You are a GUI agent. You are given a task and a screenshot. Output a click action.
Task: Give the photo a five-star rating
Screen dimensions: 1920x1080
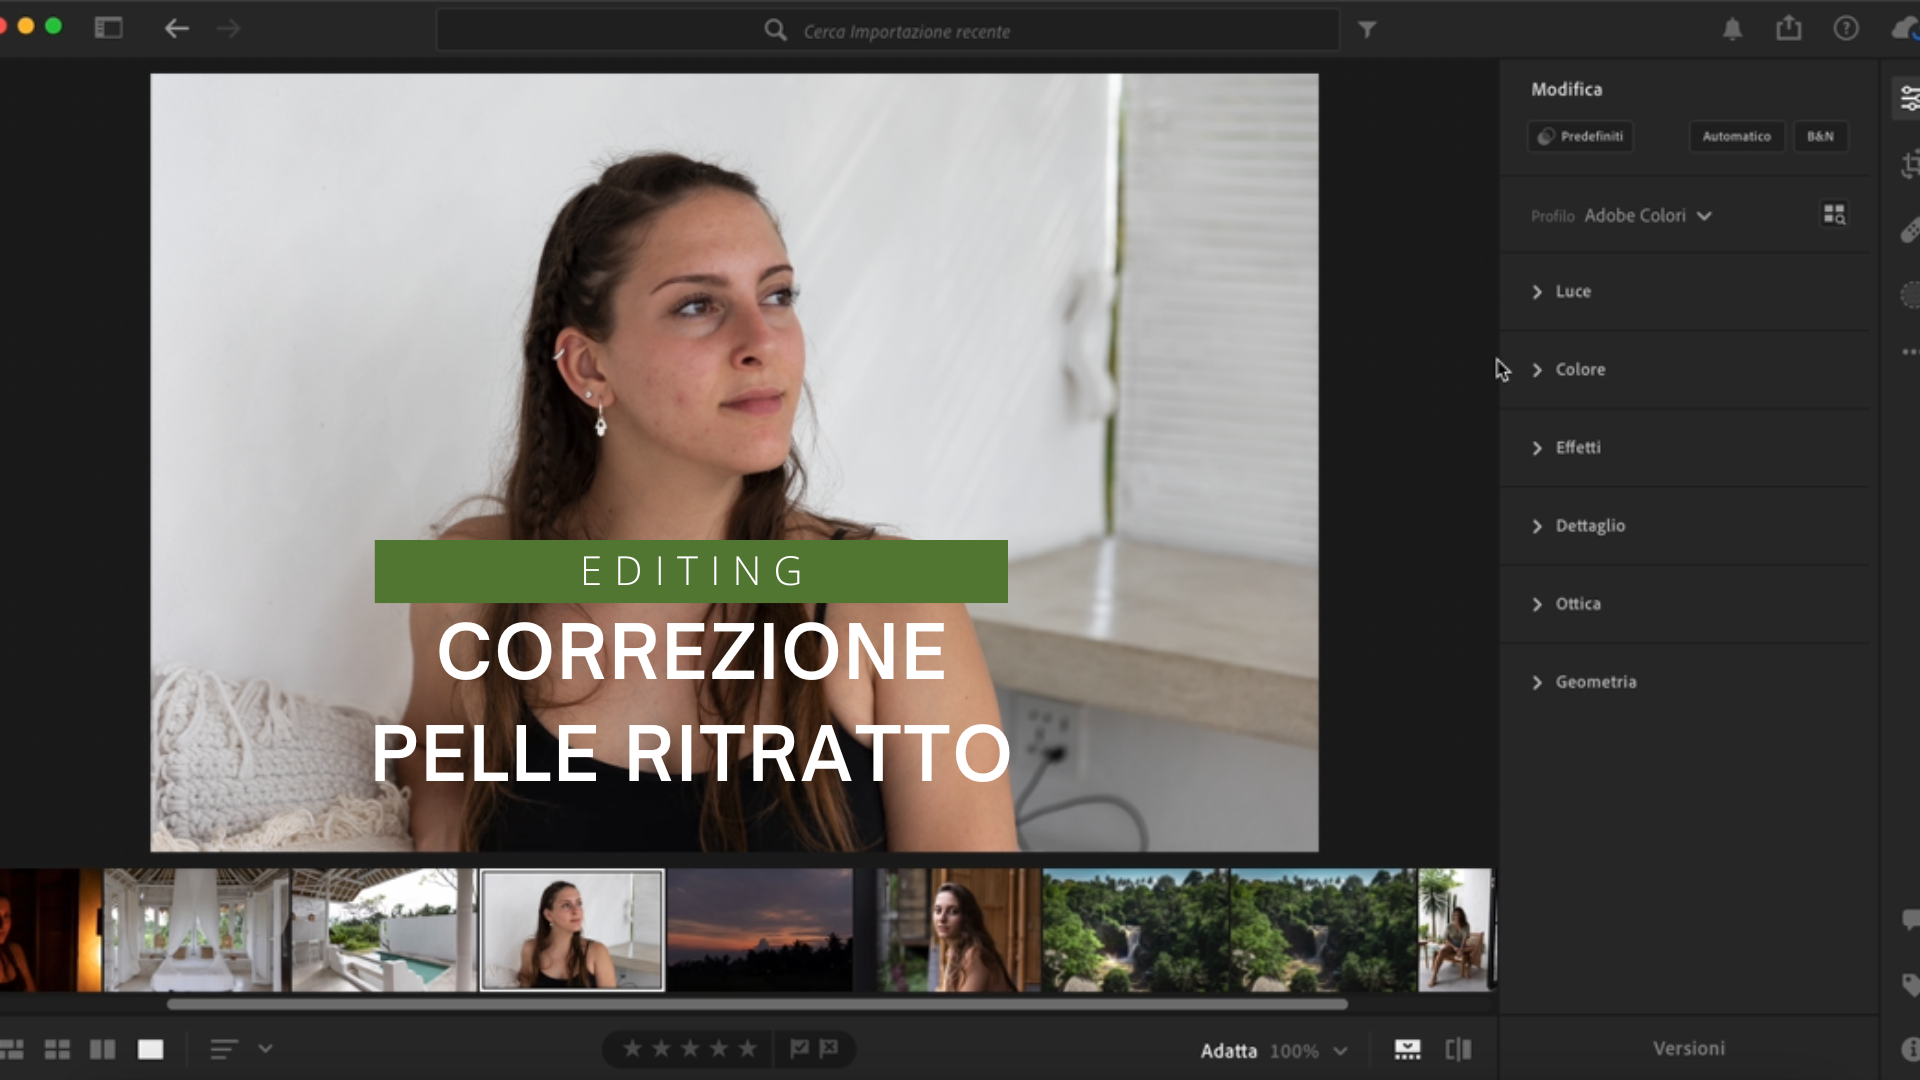[x=747, y=1049]
